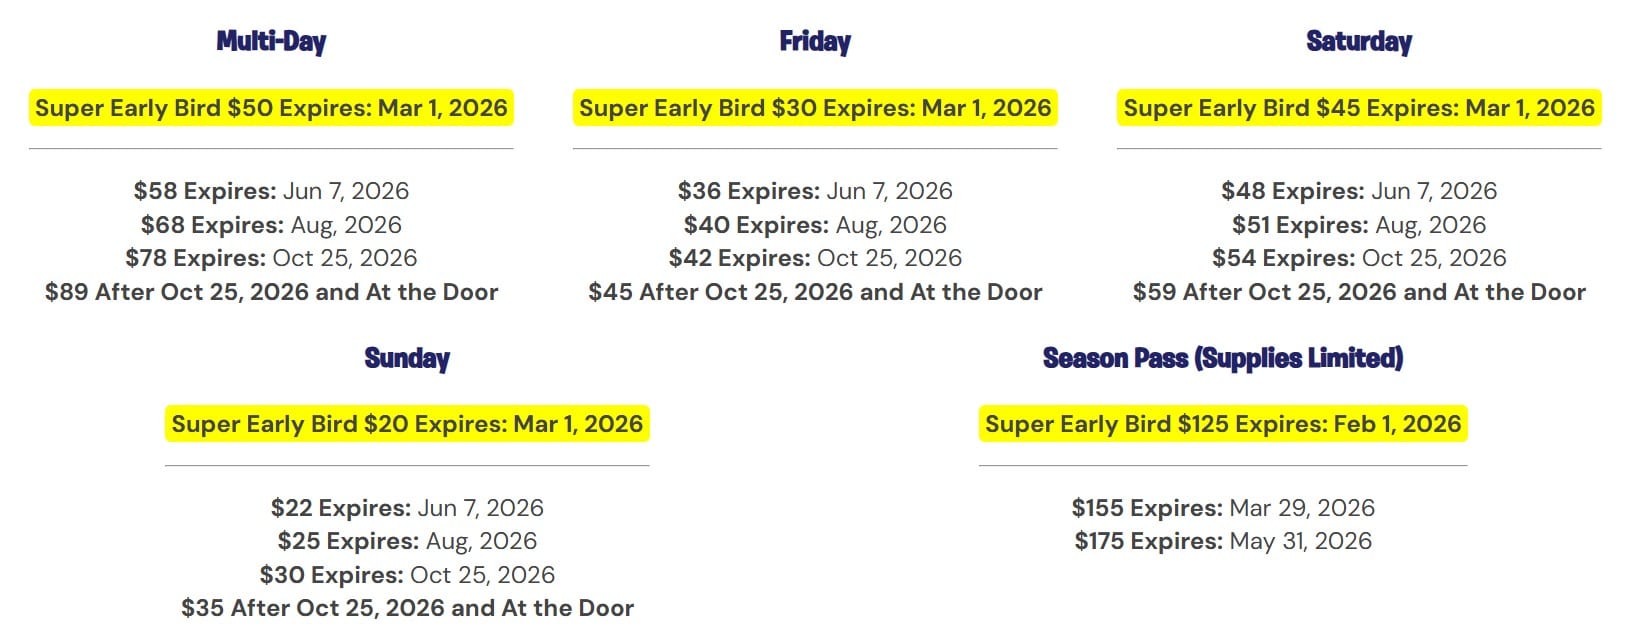This screenshot has width=1636, height=639.
Task: Click the Multi-Day ticket heading
Action: [271, 41]
